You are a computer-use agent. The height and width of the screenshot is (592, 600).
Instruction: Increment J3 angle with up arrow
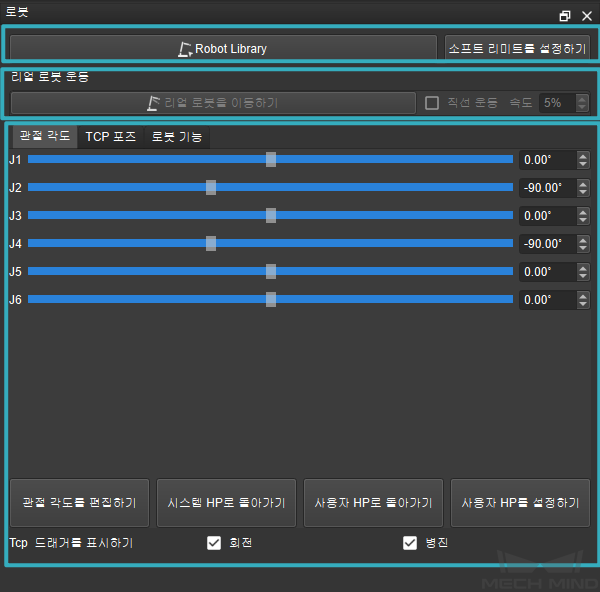pyautogui.click(x=583, y=212)
